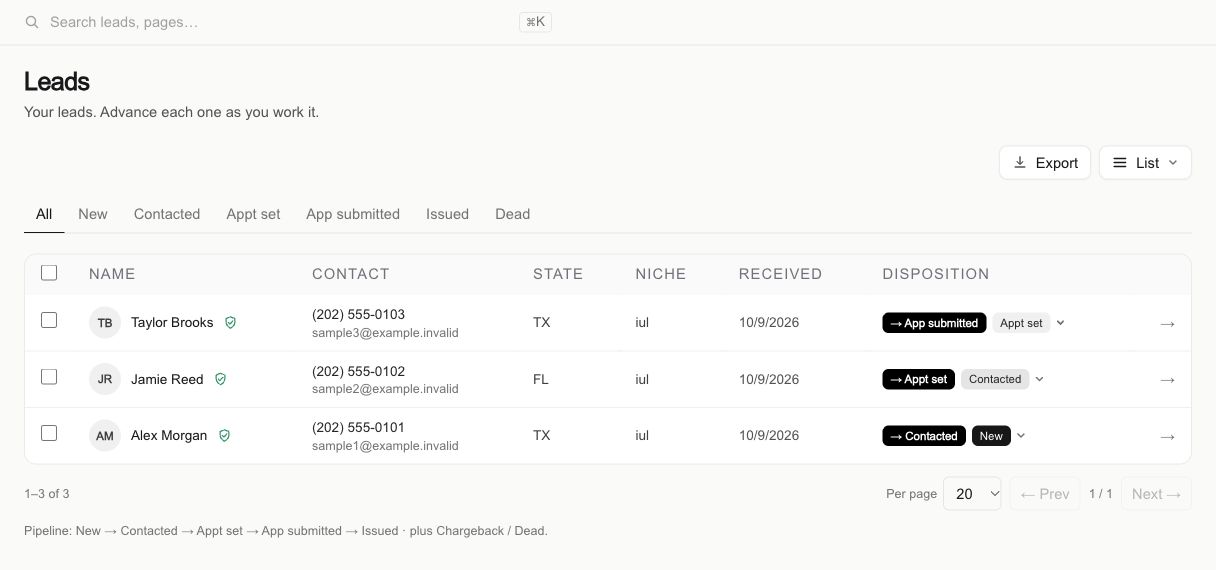
Task: Switch to the Contacted tab
Action: (x=167, y=214)
